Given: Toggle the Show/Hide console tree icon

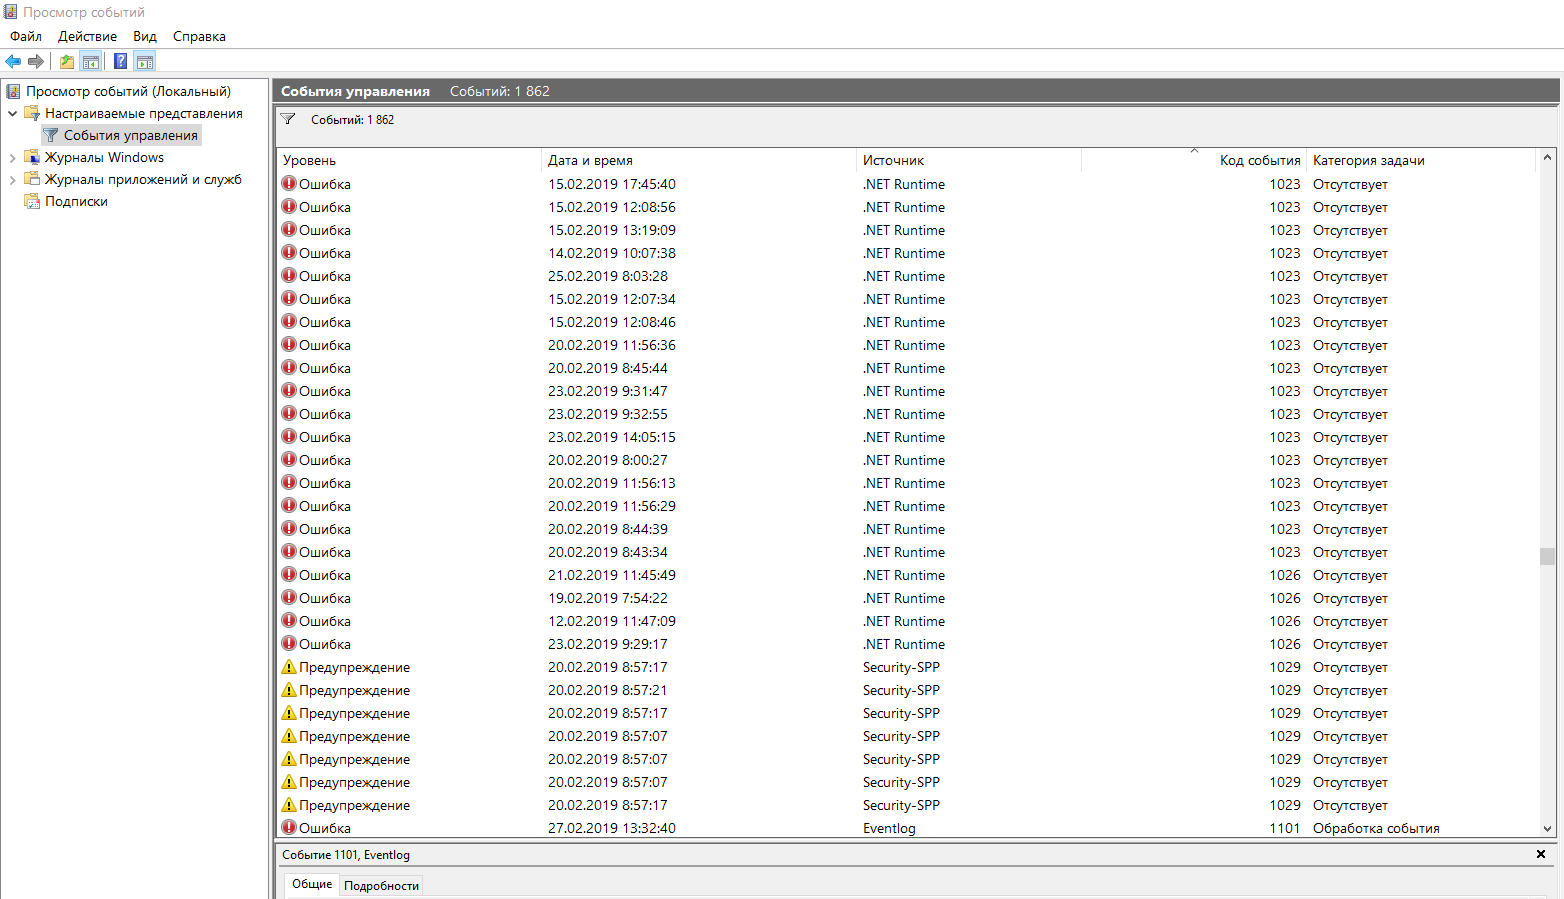Looking at the screenshot, I should (x=91, y=61).
